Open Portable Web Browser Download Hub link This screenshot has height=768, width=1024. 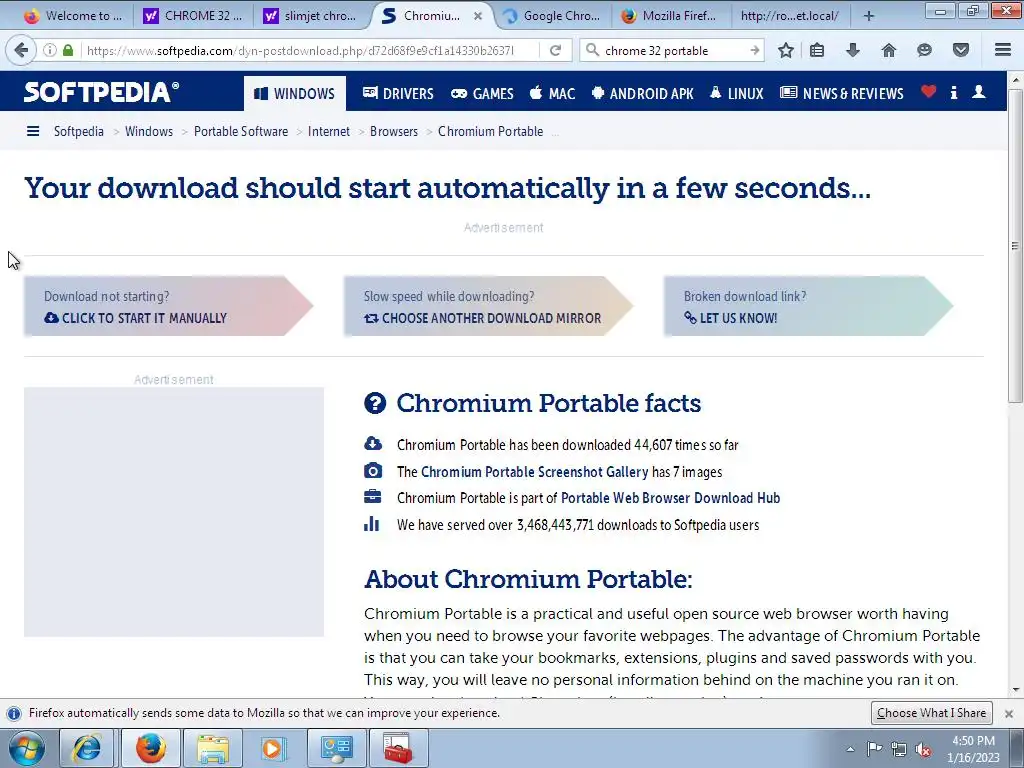click(x=671, y=498)
